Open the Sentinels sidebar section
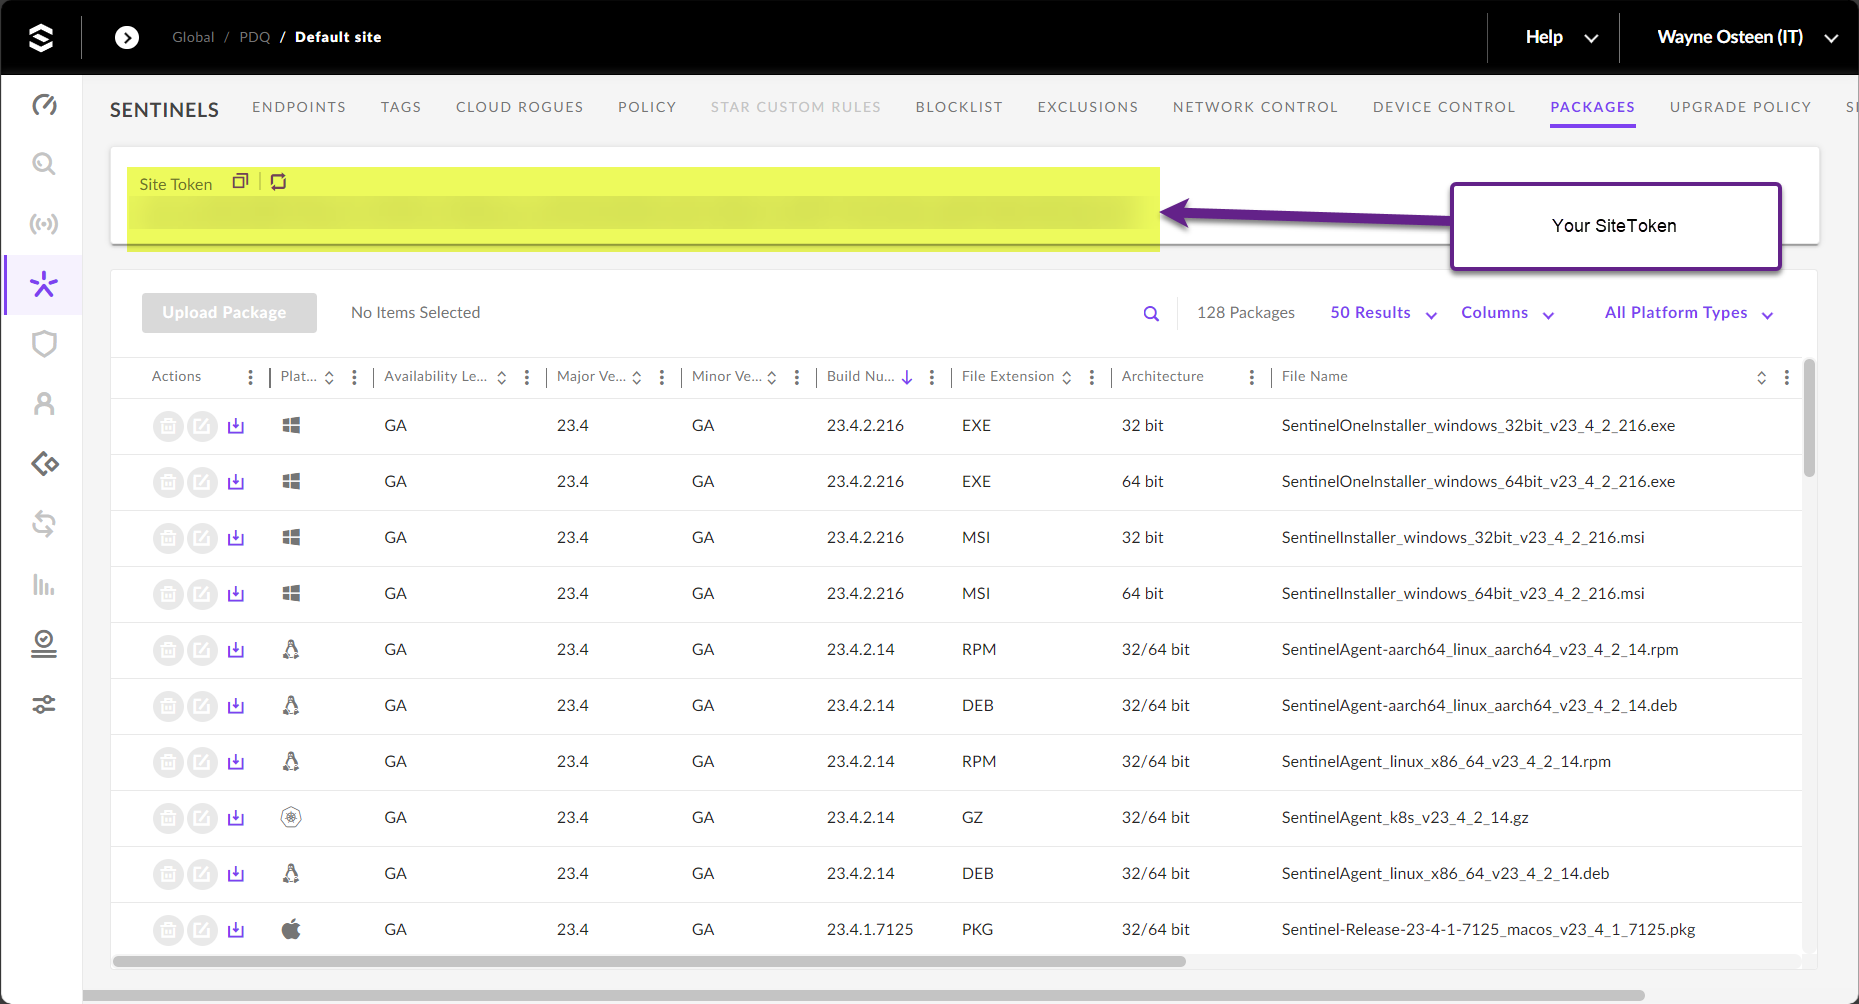 coord(44,285)
